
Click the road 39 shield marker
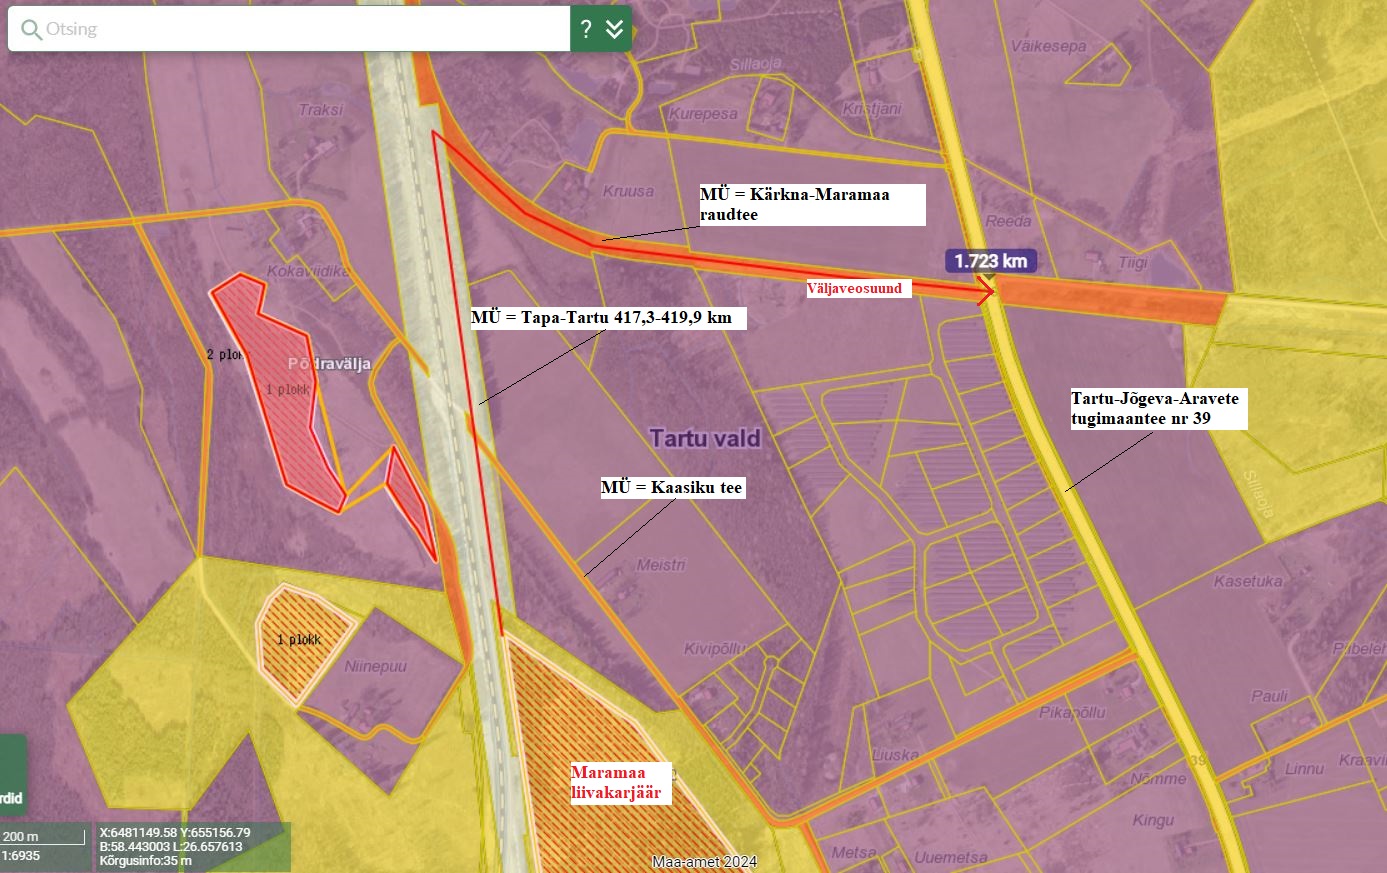coord(1198,761)
